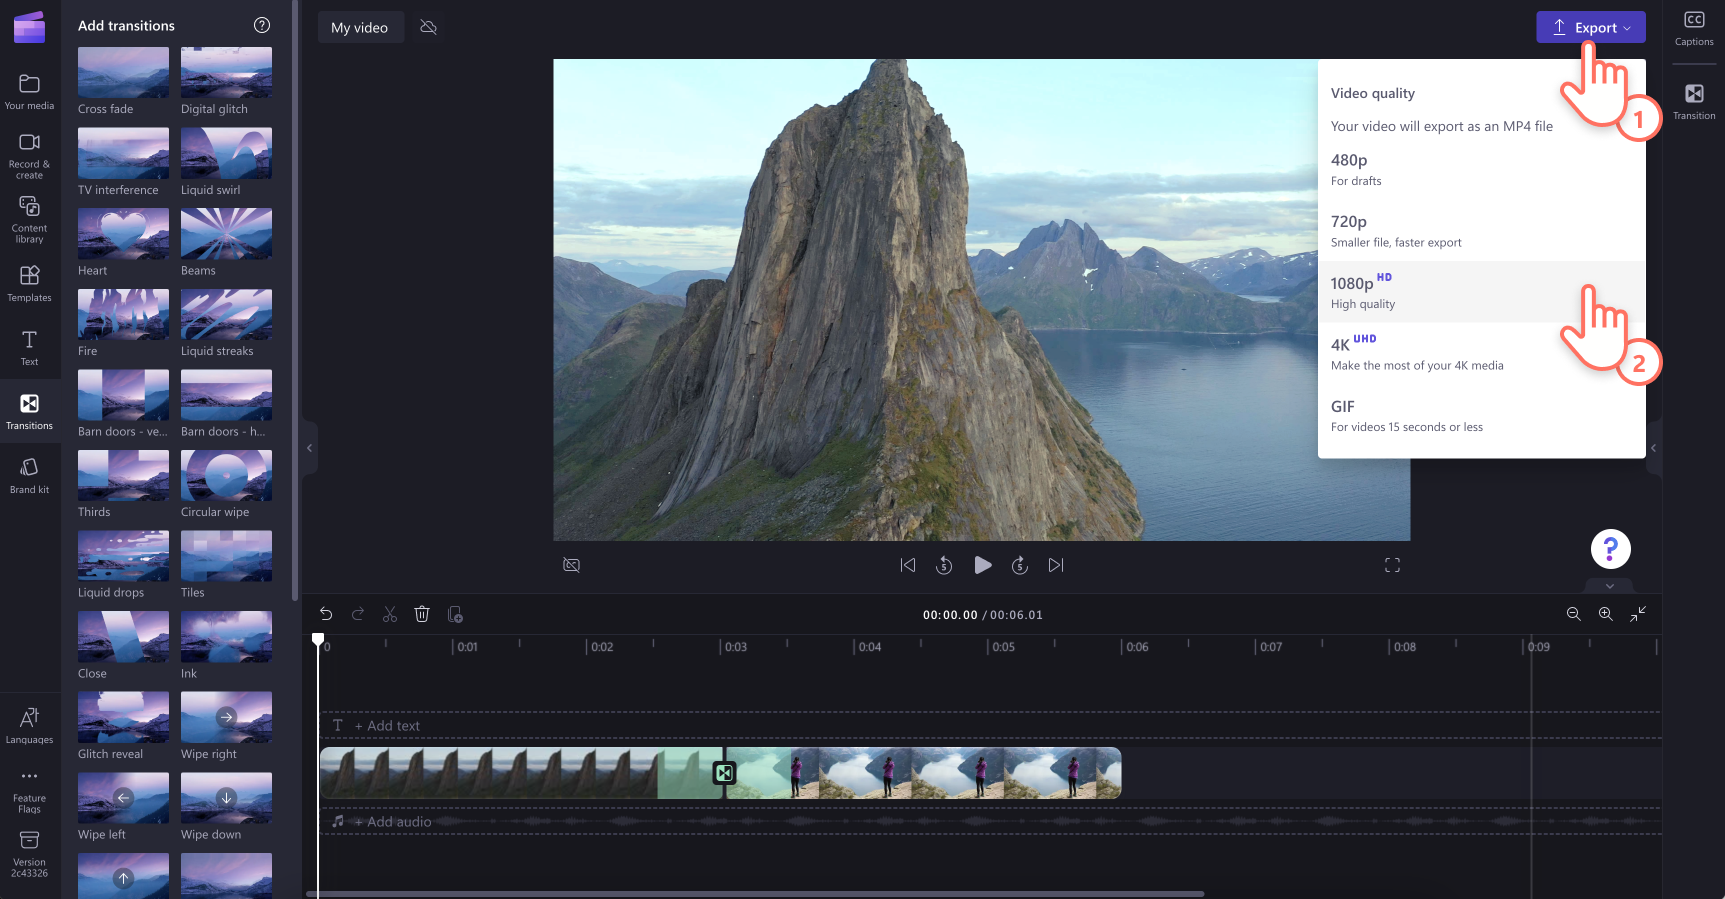Select the Cross fade transition thumbnail
The height and width of the screenshot is (899, 1725).
click(x=123, y=73)
